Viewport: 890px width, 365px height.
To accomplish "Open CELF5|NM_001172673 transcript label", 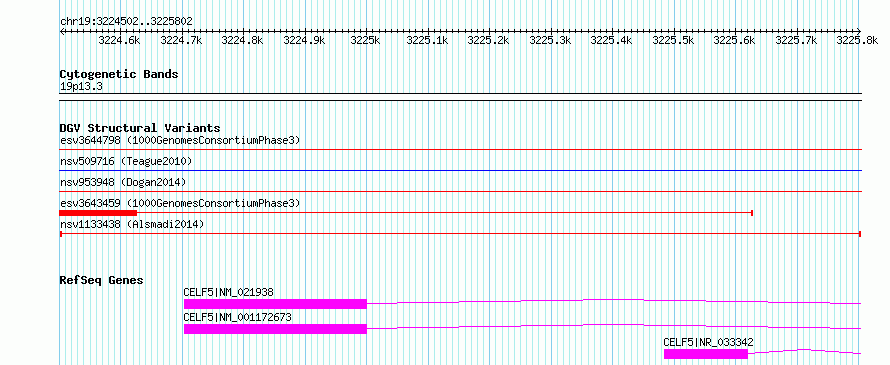I will coord(237,317).
